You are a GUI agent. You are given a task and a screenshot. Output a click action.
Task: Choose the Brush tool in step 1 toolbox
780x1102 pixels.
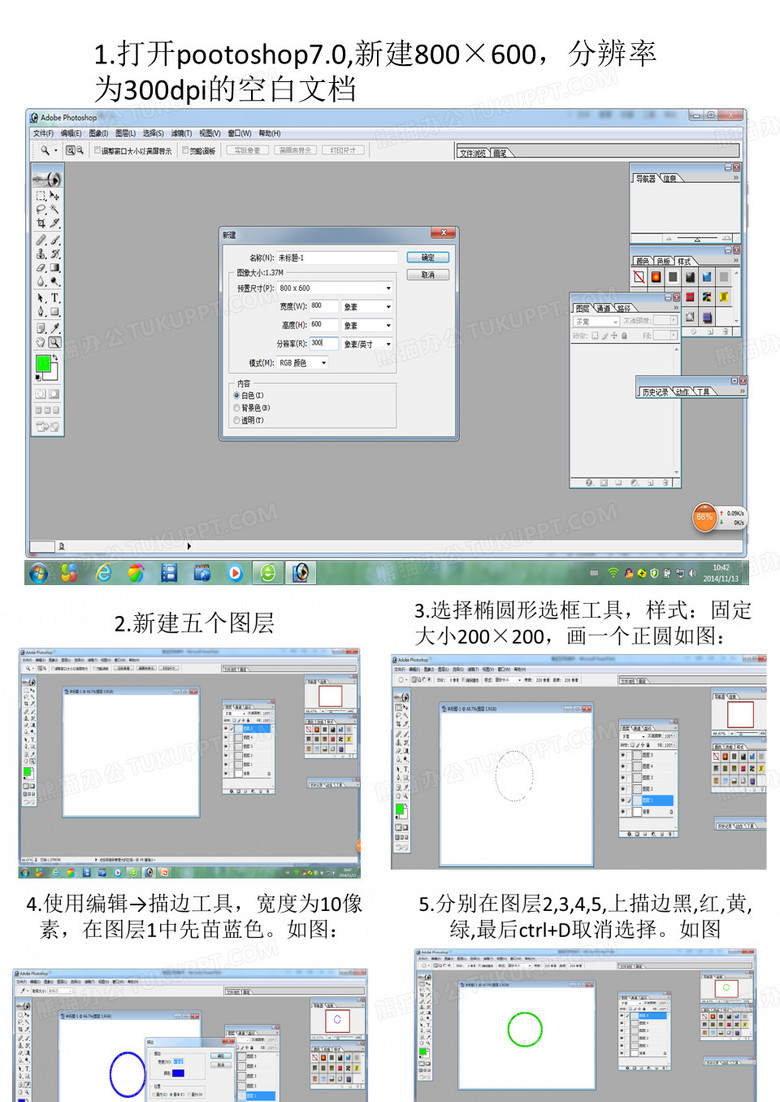coord(55,240)
